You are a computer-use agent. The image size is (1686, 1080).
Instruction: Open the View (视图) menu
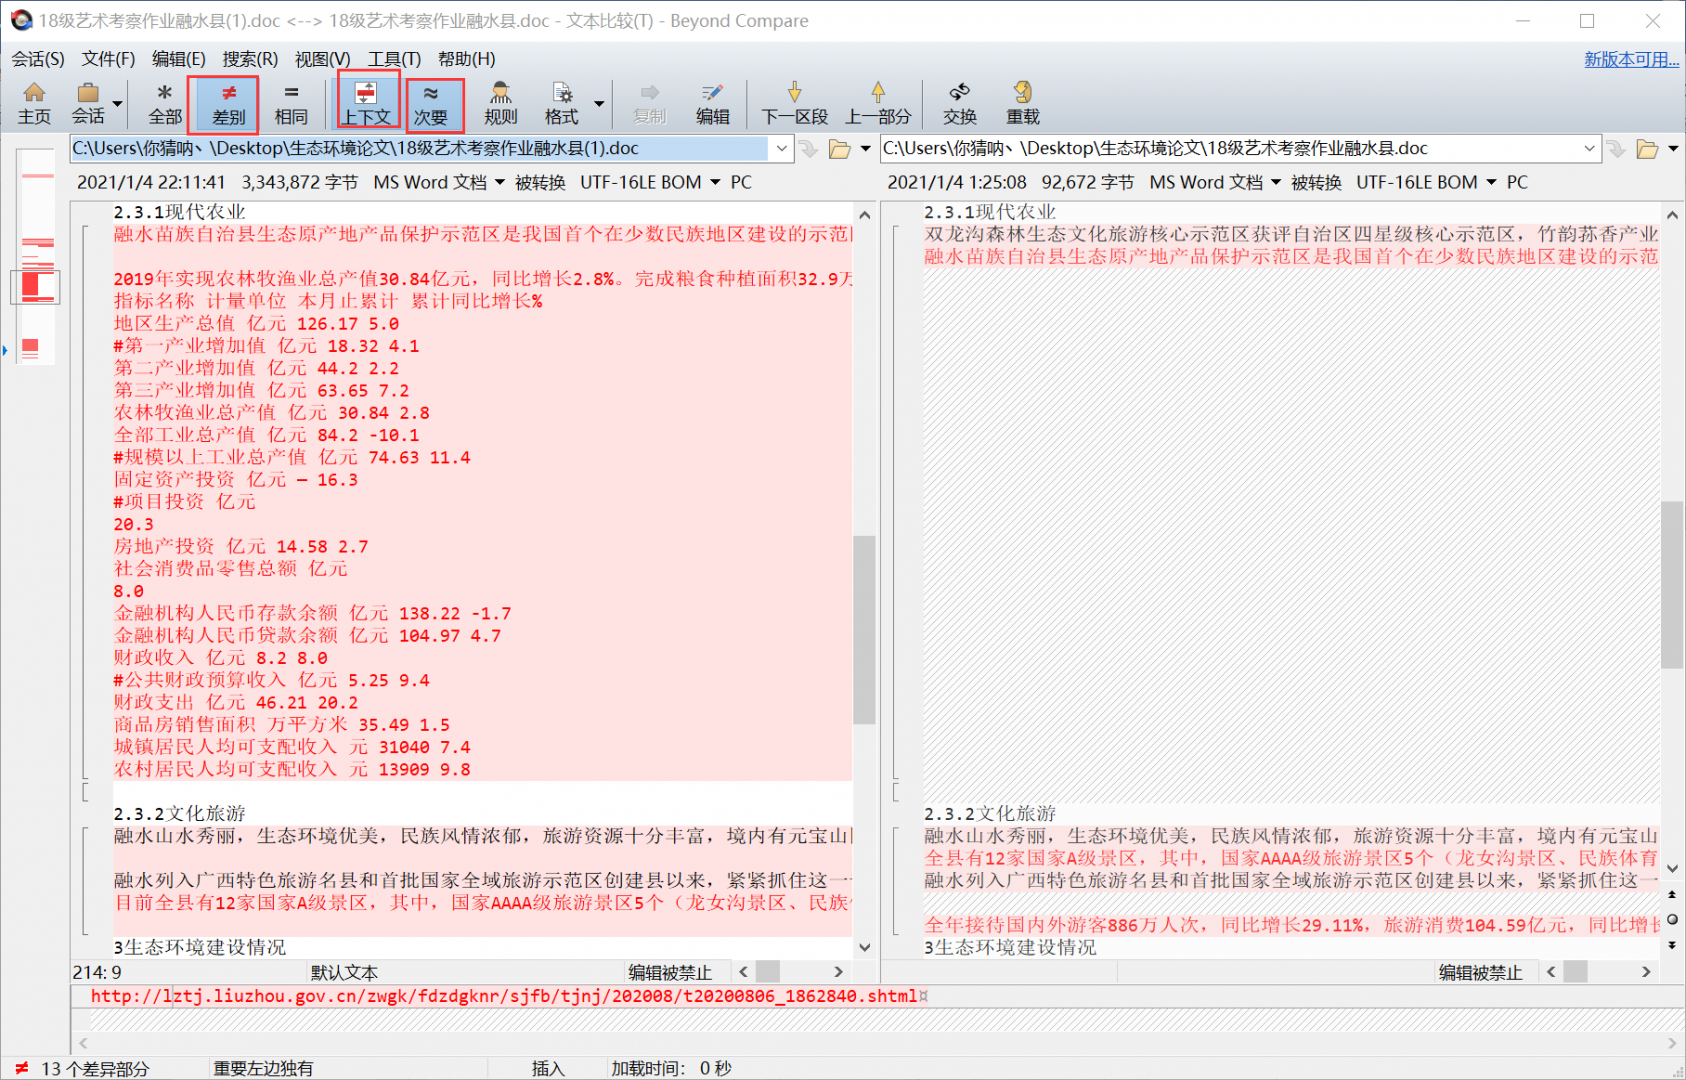point(322,59)
